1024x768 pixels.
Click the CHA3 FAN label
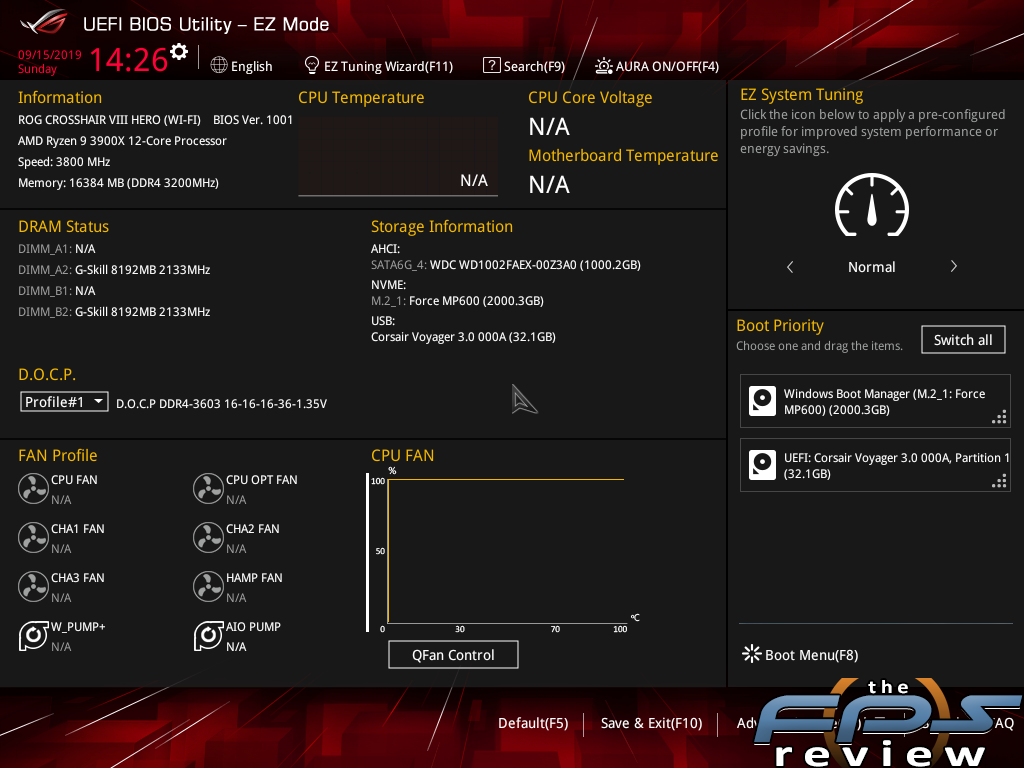tap(78, 577)
